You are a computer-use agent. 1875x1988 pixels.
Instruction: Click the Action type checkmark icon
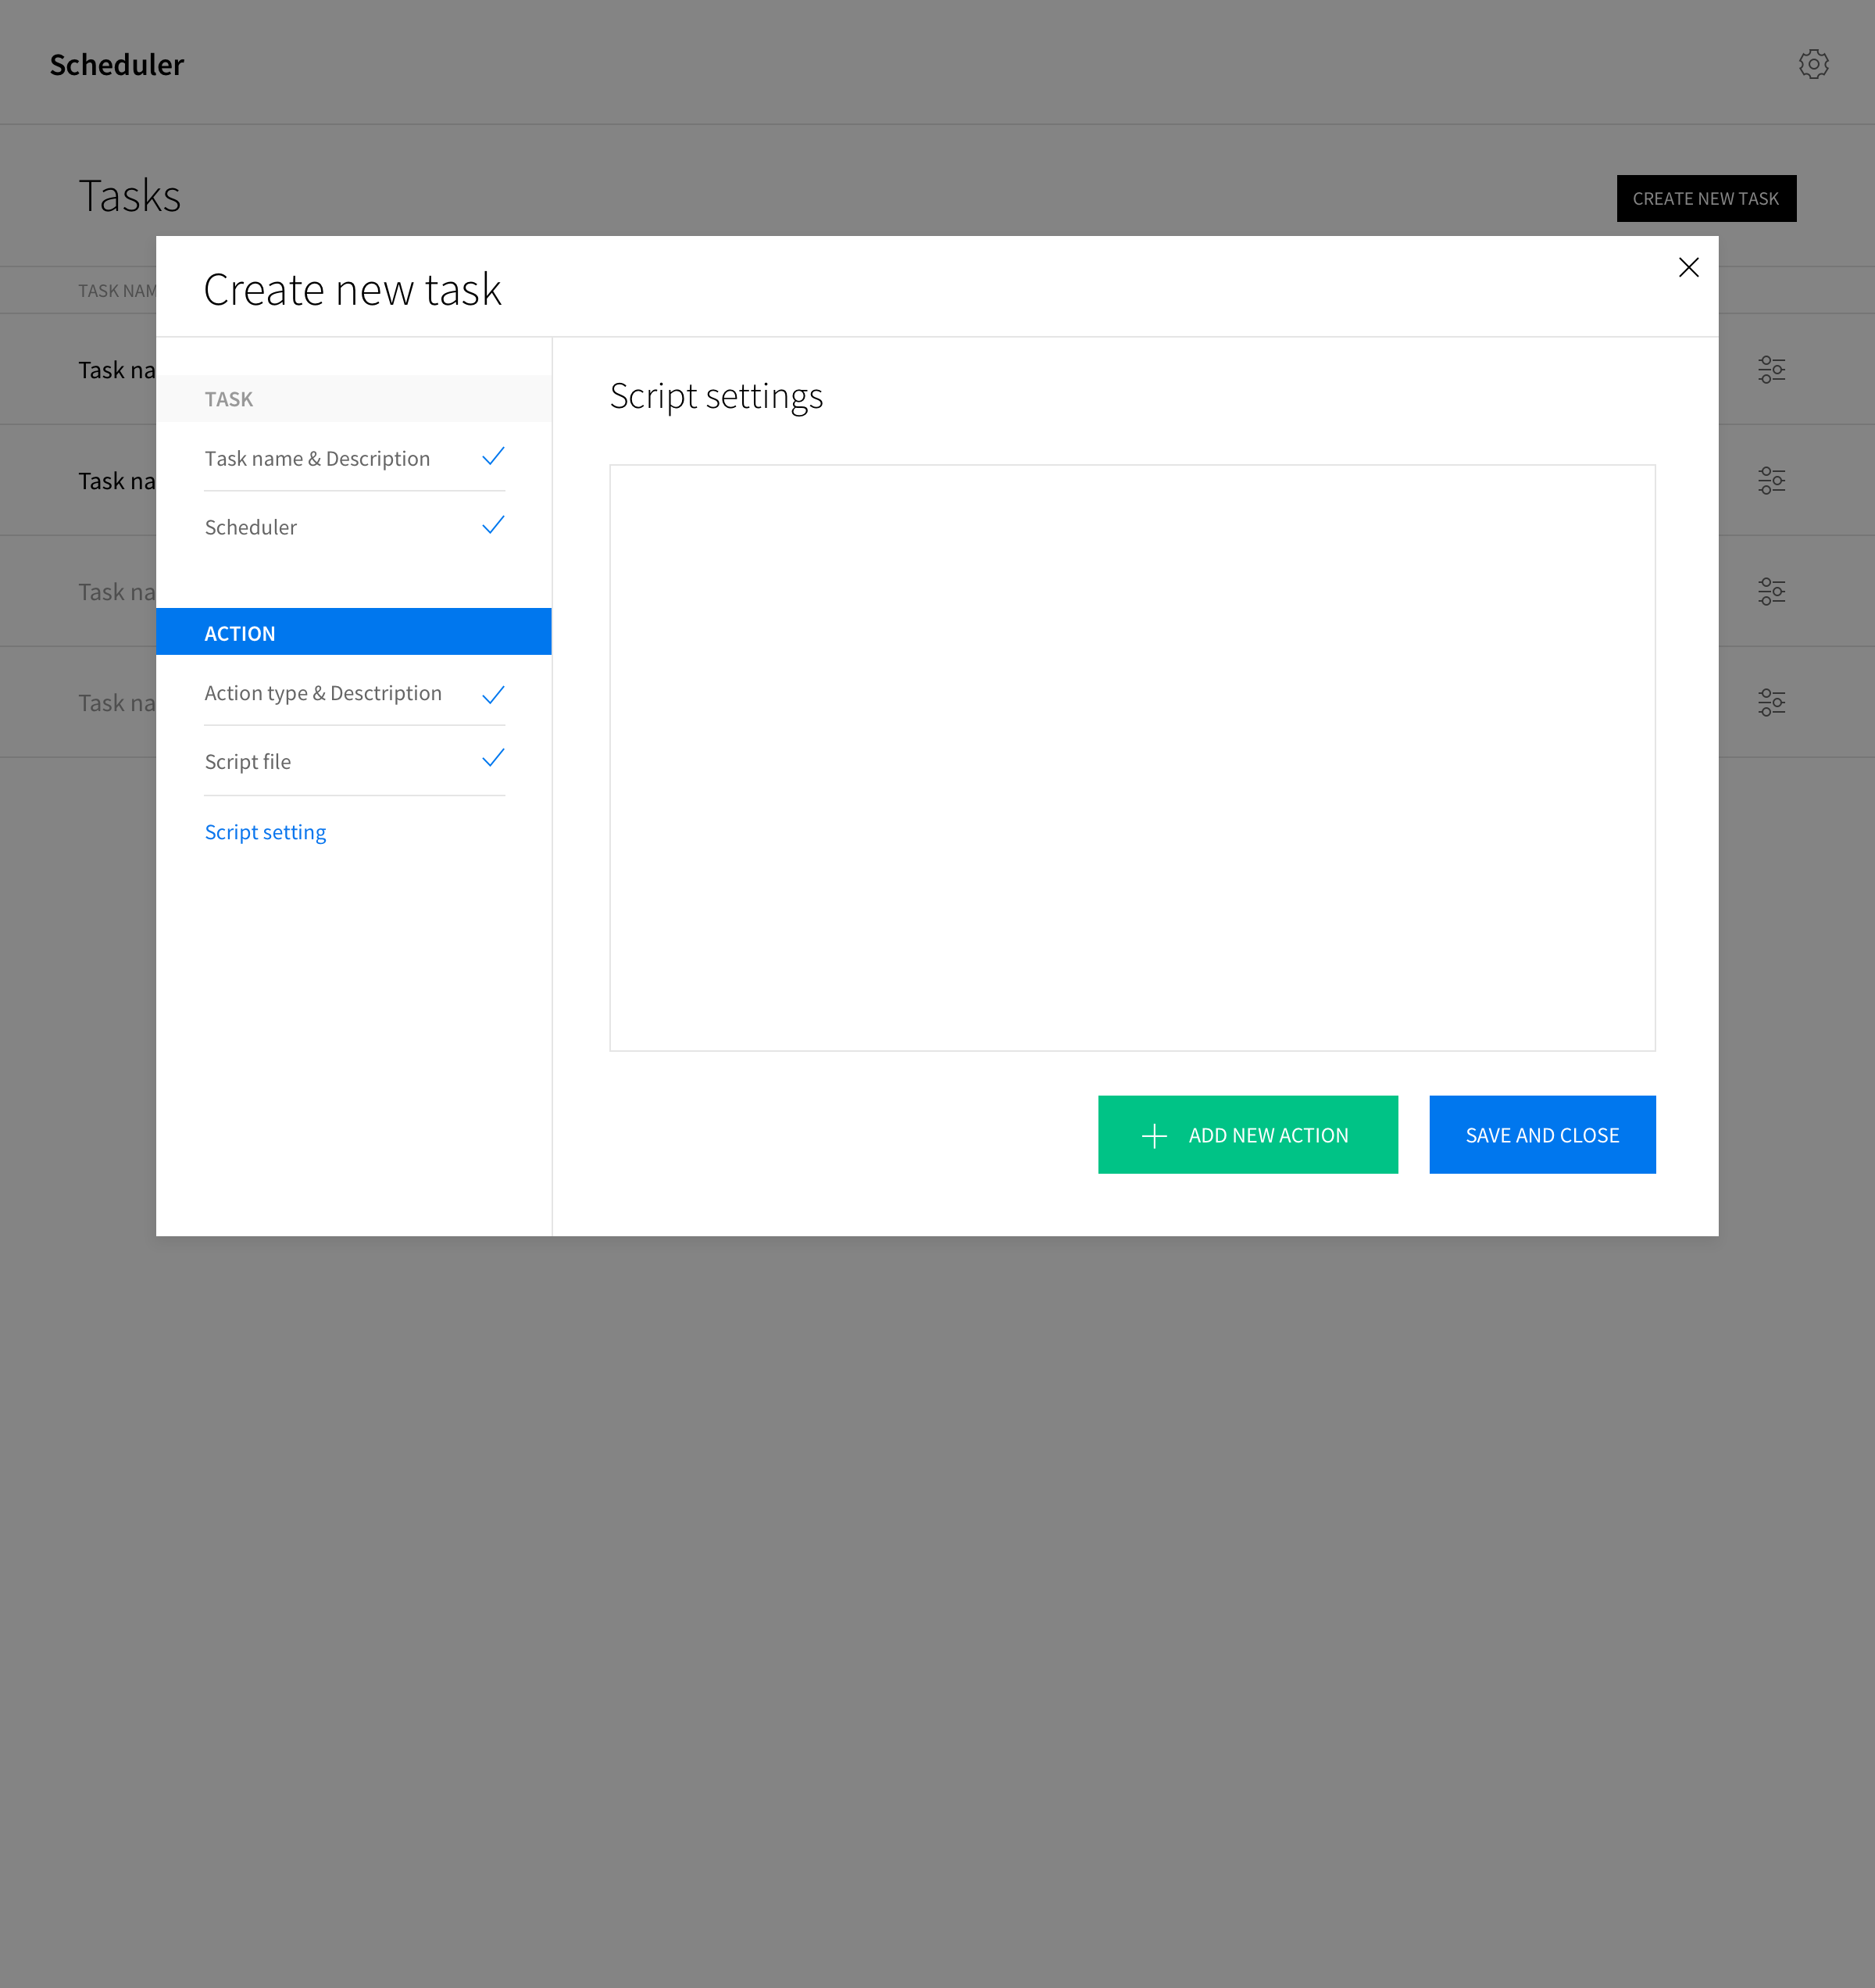coord(494,691)
